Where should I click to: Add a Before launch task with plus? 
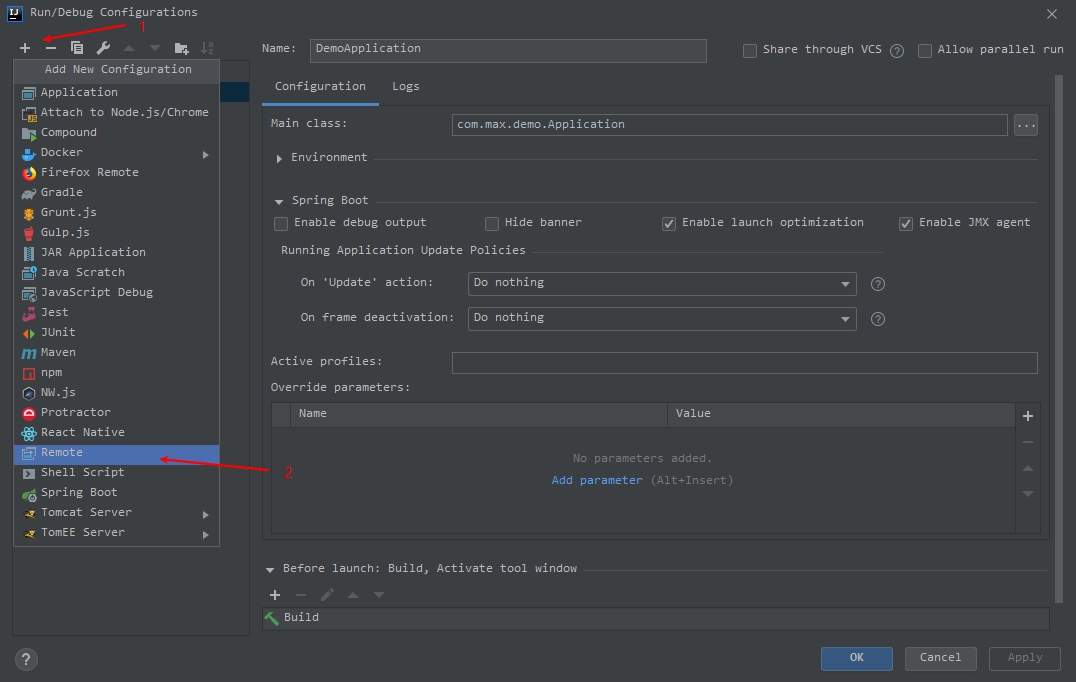[275, 595]
